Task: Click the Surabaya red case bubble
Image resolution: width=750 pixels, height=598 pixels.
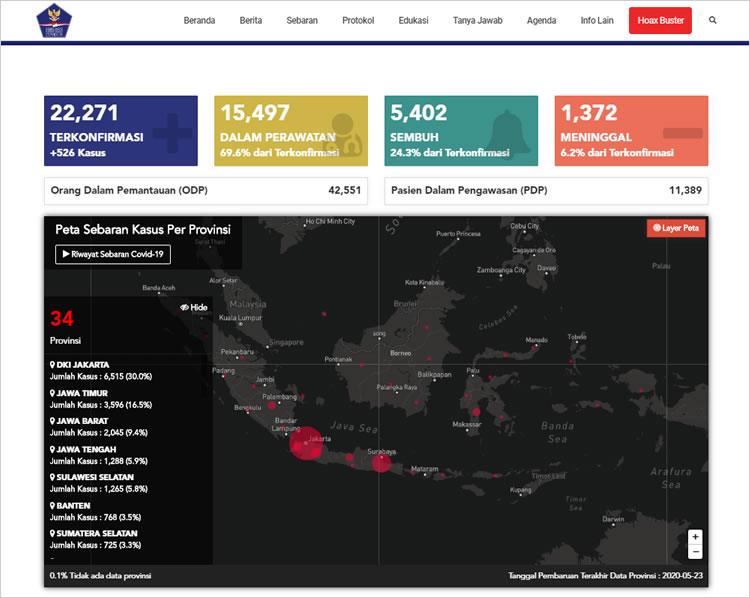Action: click(381, 462)
